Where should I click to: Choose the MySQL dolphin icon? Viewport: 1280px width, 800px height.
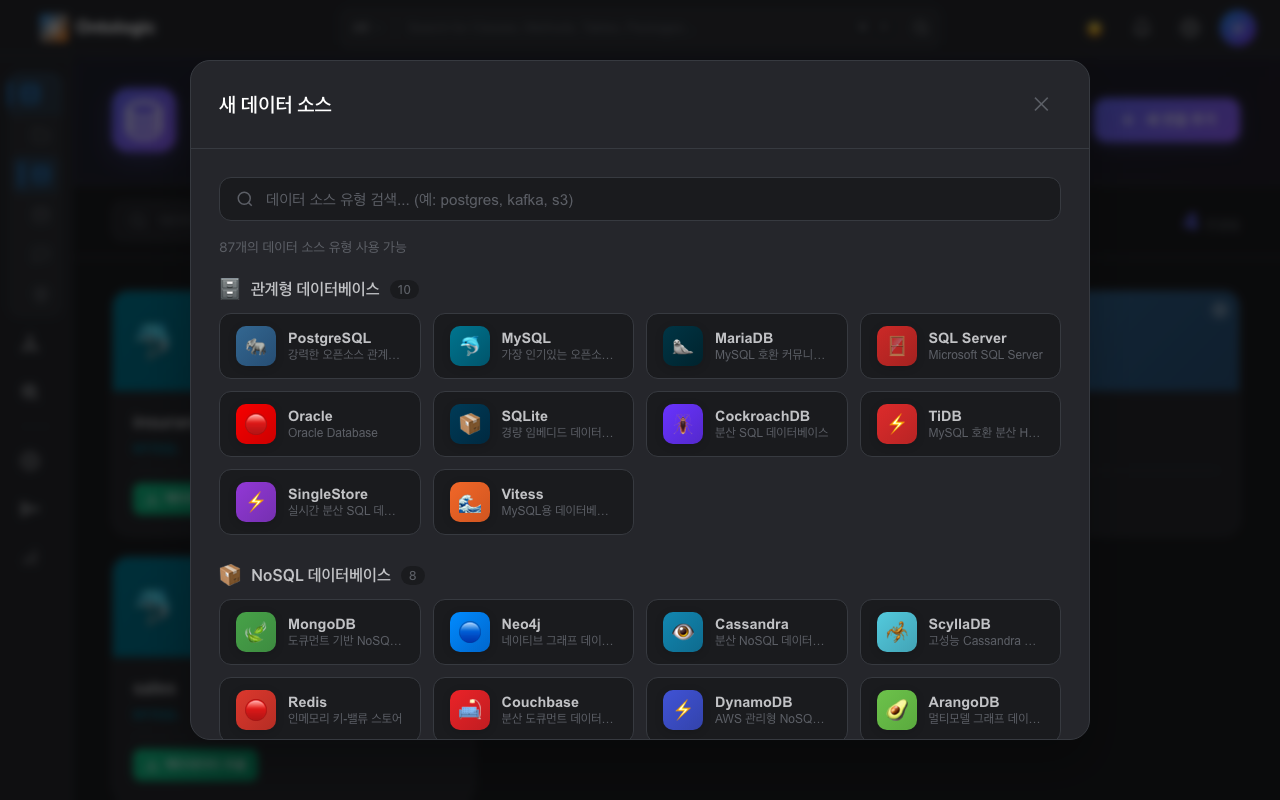(x=470, y=346)
